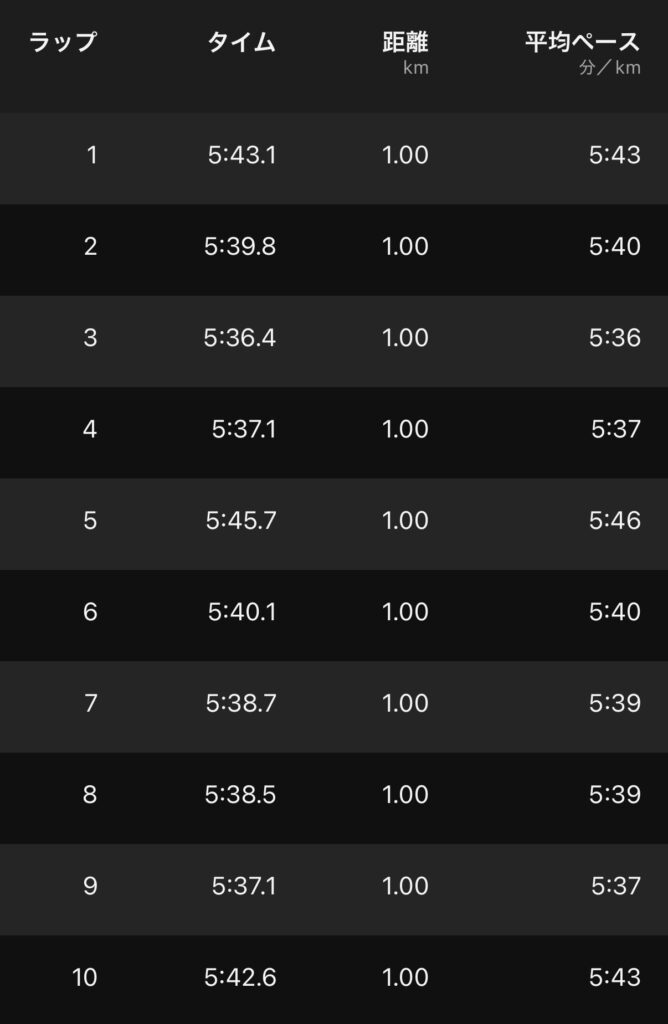Viewport: 668px width, 1024px height.
Task: Click lap 9 row number
Action: pos(91,886)
